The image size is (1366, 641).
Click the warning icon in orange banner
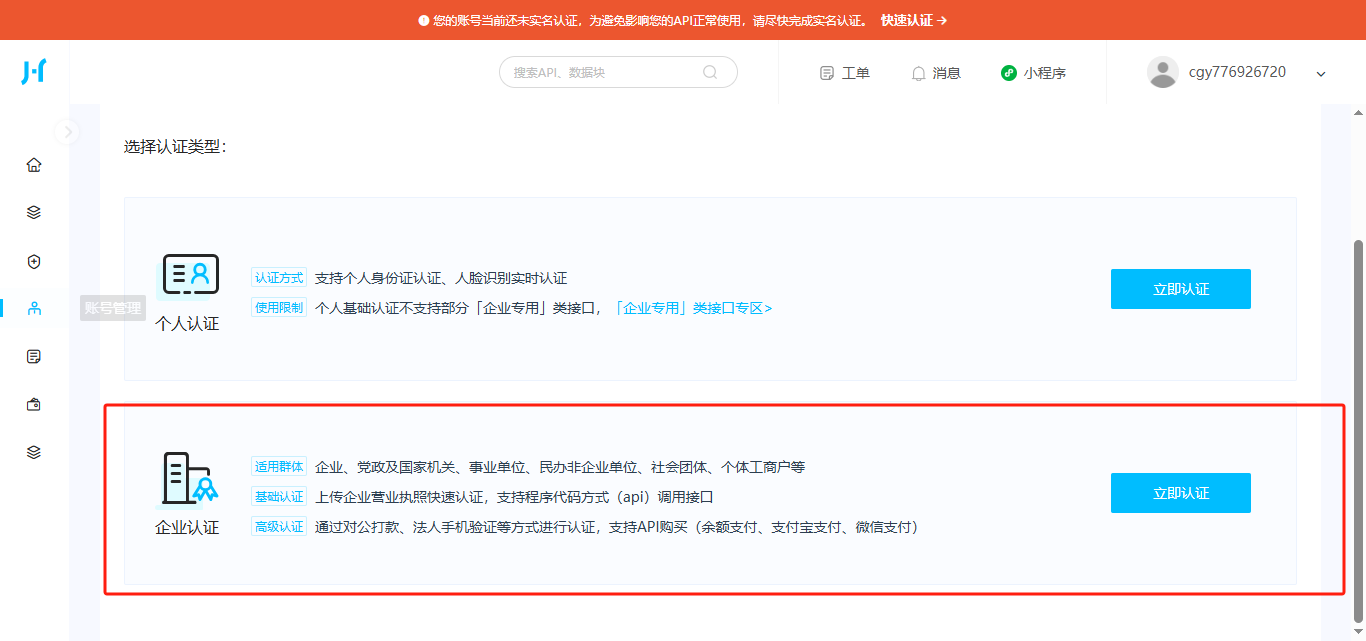point(424,20)
